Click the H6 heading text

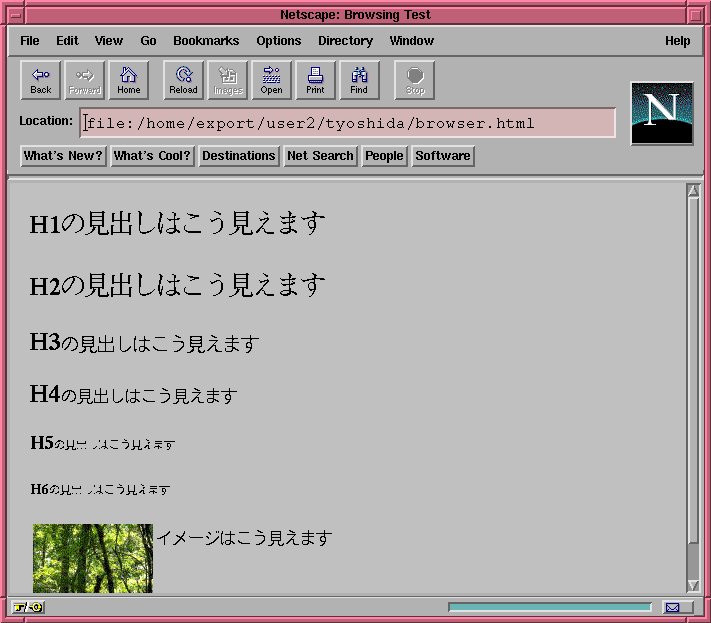click(x=100, y=489)
